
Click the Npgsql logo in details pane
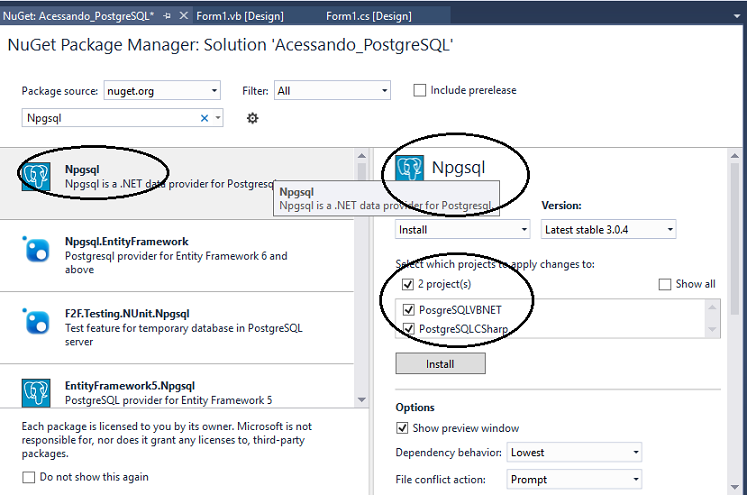[x=409, y=168]
